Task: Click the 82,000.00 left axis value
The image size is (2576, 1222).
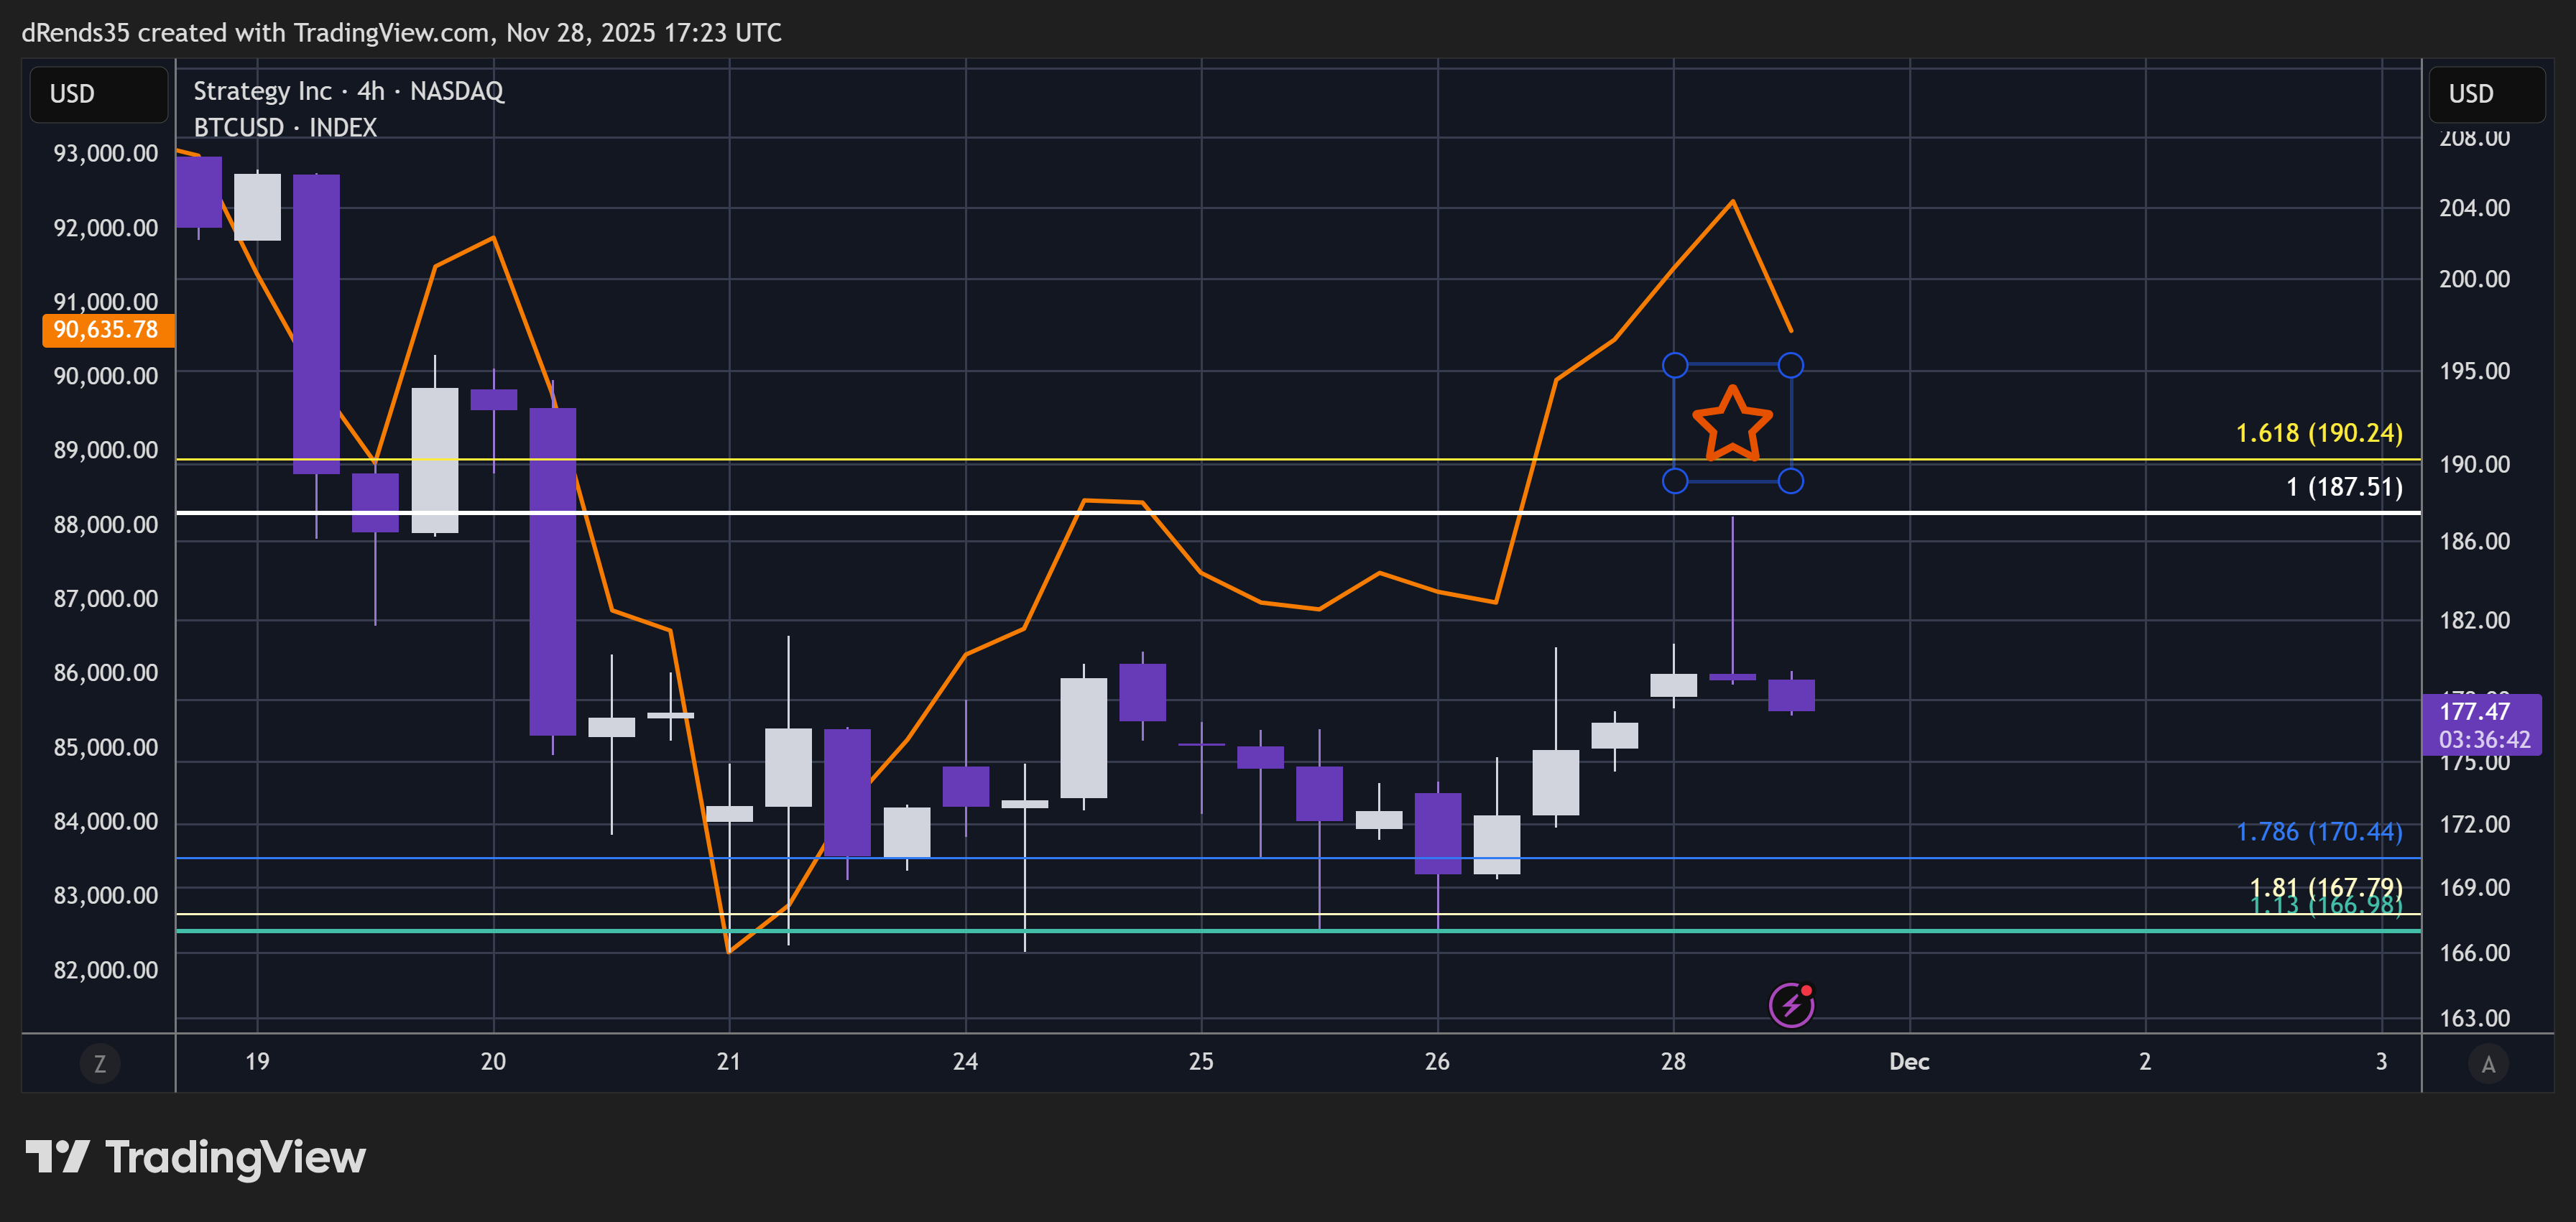Action: 105,970
